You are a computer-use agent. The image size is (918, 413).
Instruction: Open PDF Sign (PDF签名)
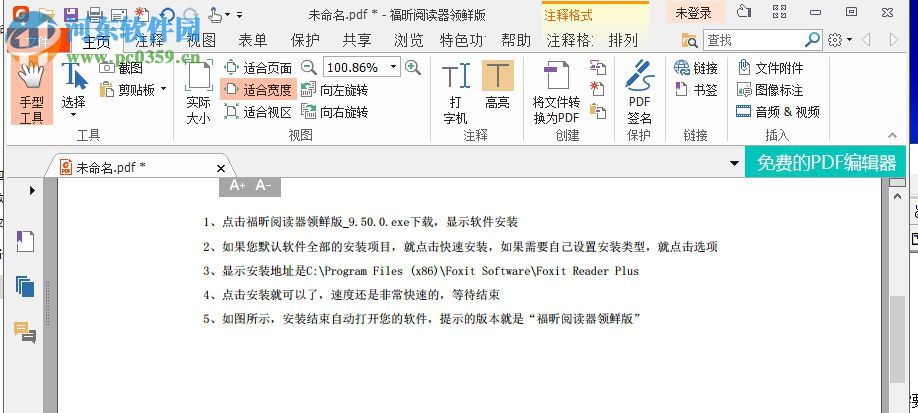coord(639,93)
